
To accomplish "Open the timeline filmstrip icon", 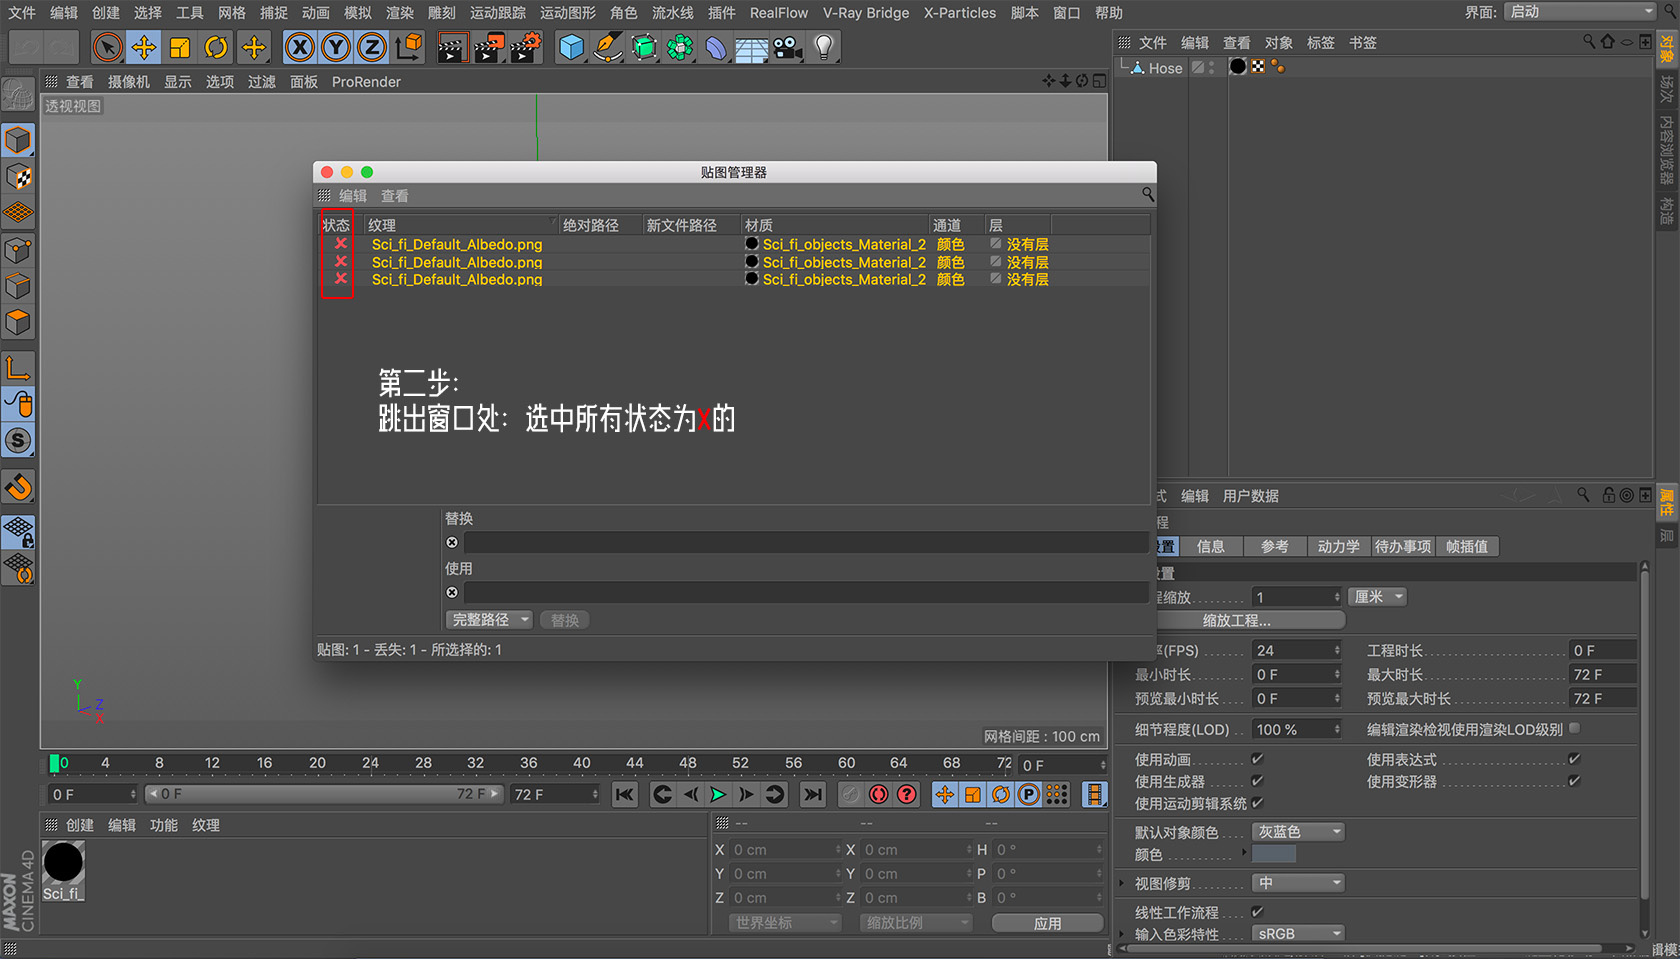I will [1095, 794].
